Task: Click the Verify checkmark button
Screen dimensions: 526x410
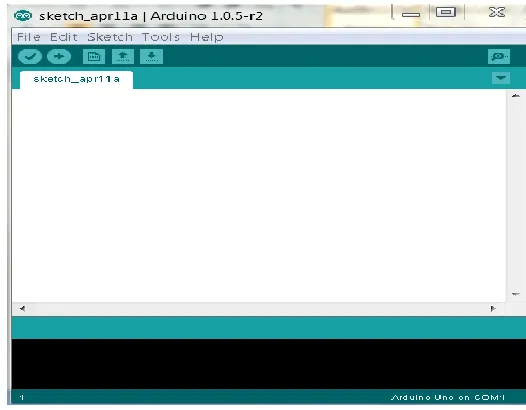Action: 30,56
